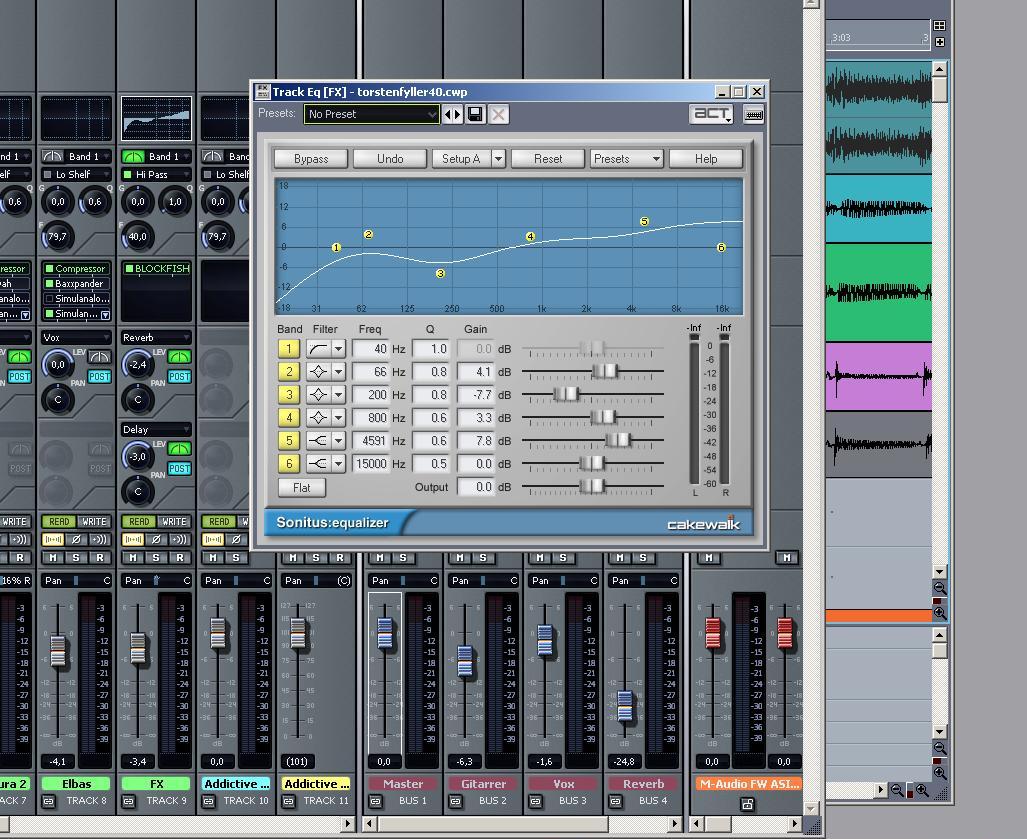
Task: Click the Output gain slider handle
Action: [x=592, y=486]
